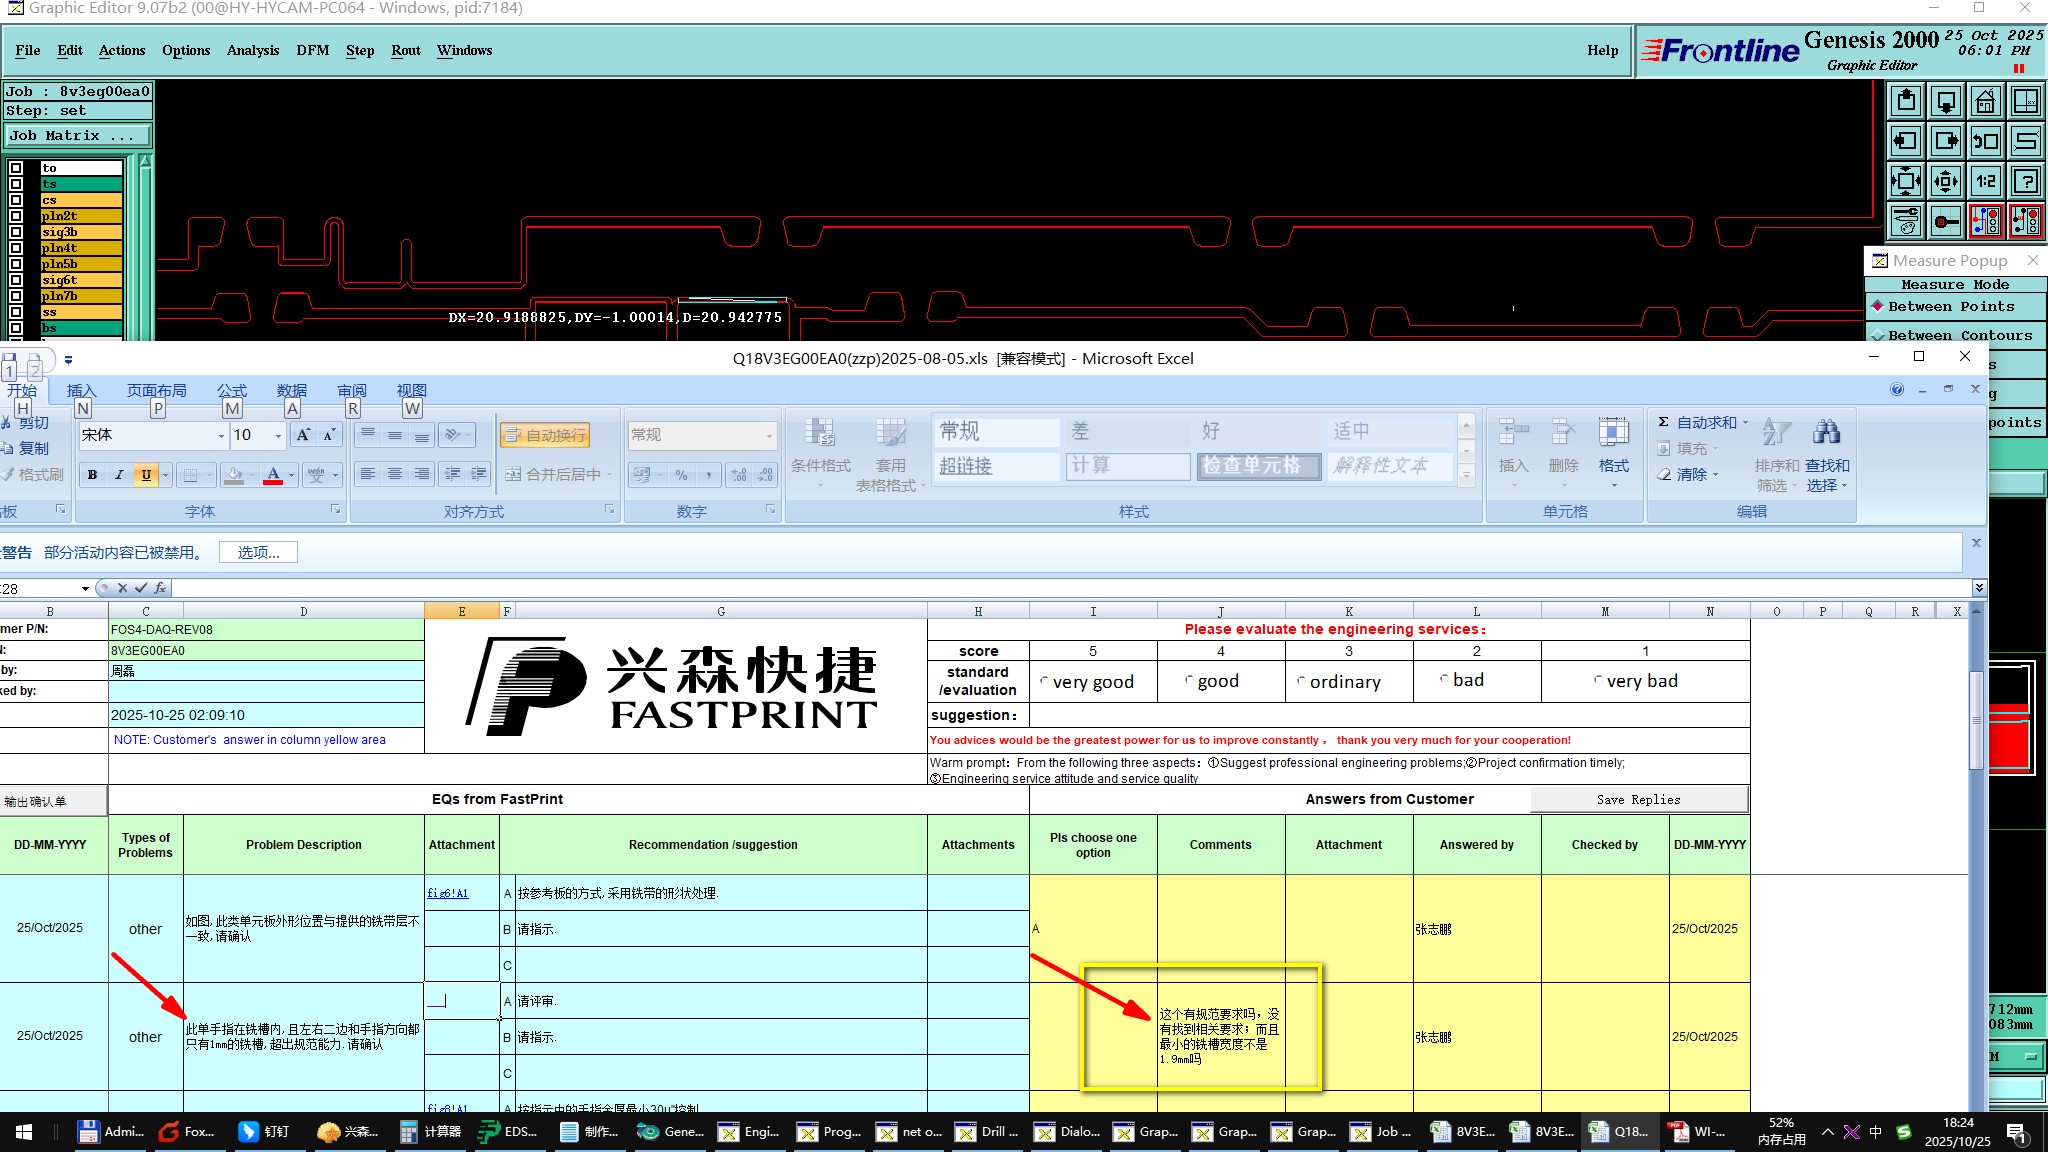This screenshot has width=2048, height=1152.
Task: Select the 'very good' radio button
Action: 1044,681
